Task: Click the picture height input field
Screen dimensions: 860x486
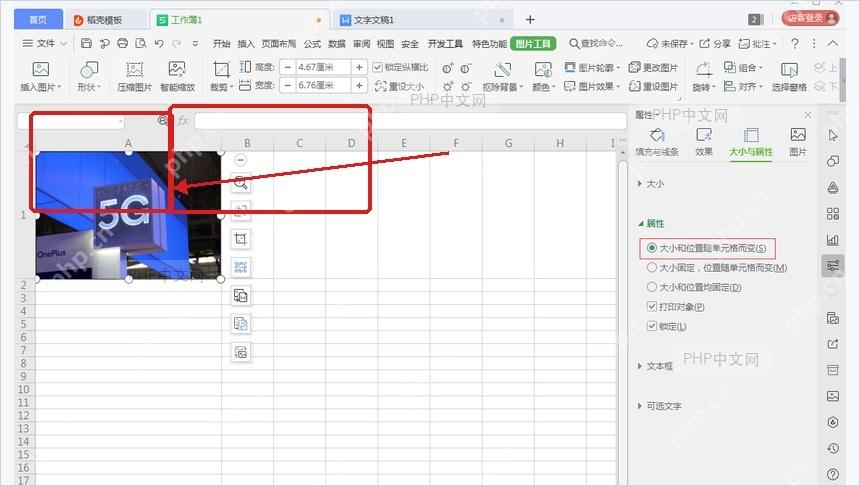Action: point(322,67)
